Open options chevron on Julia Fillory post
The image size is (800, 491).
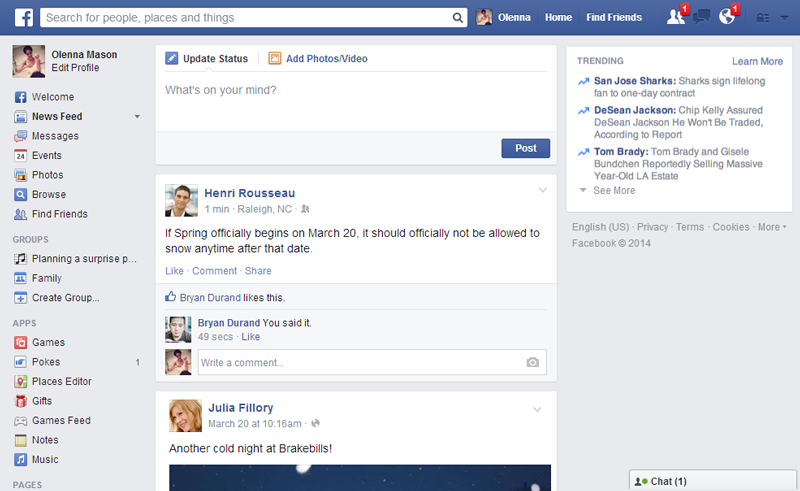tap(537, 409)
